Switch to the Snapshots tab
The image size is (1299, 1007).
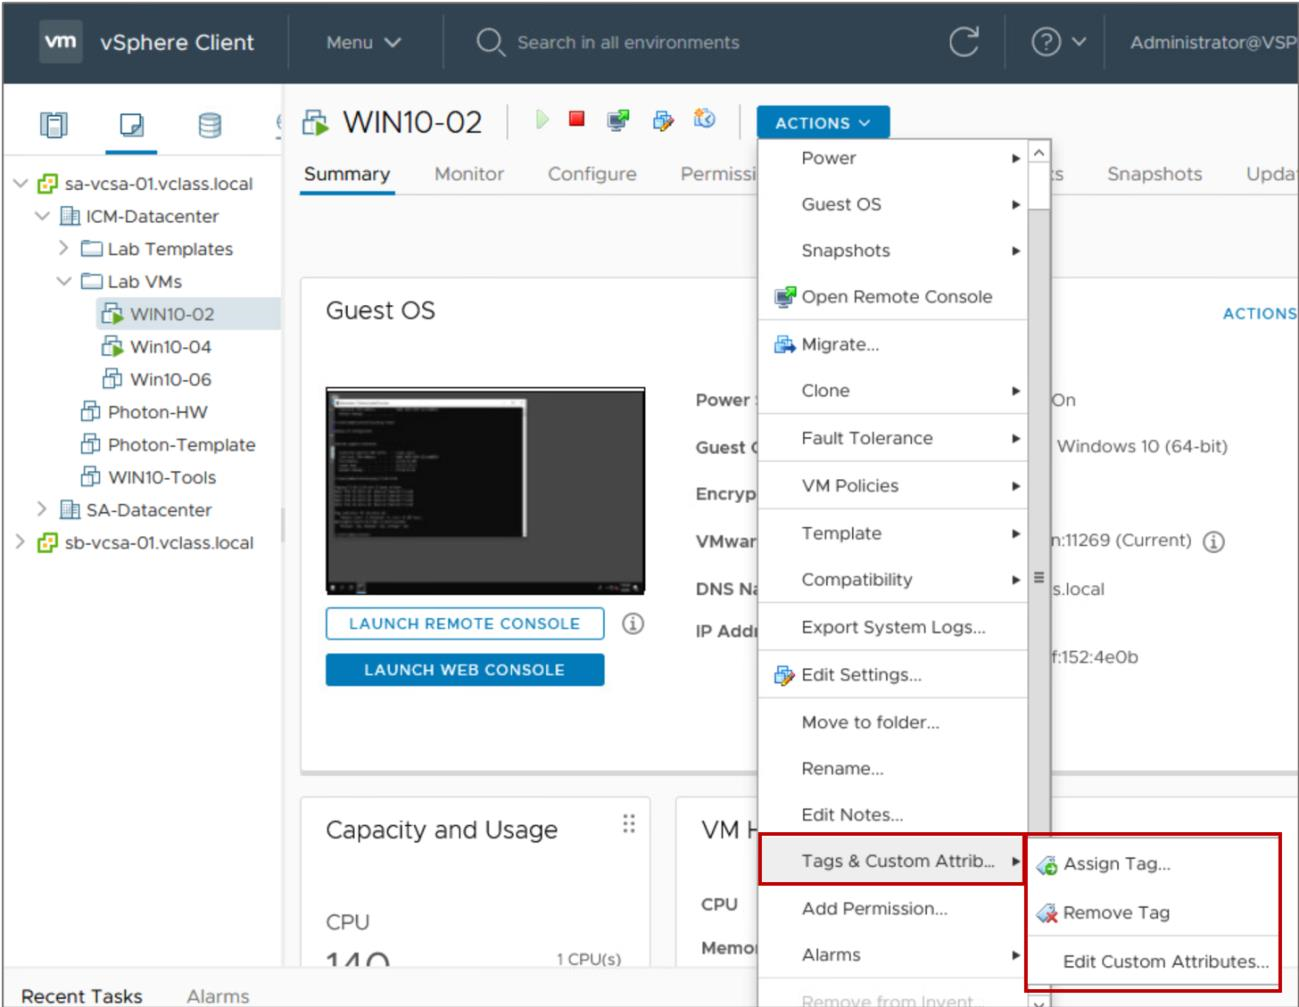(x=1154, y=174)
